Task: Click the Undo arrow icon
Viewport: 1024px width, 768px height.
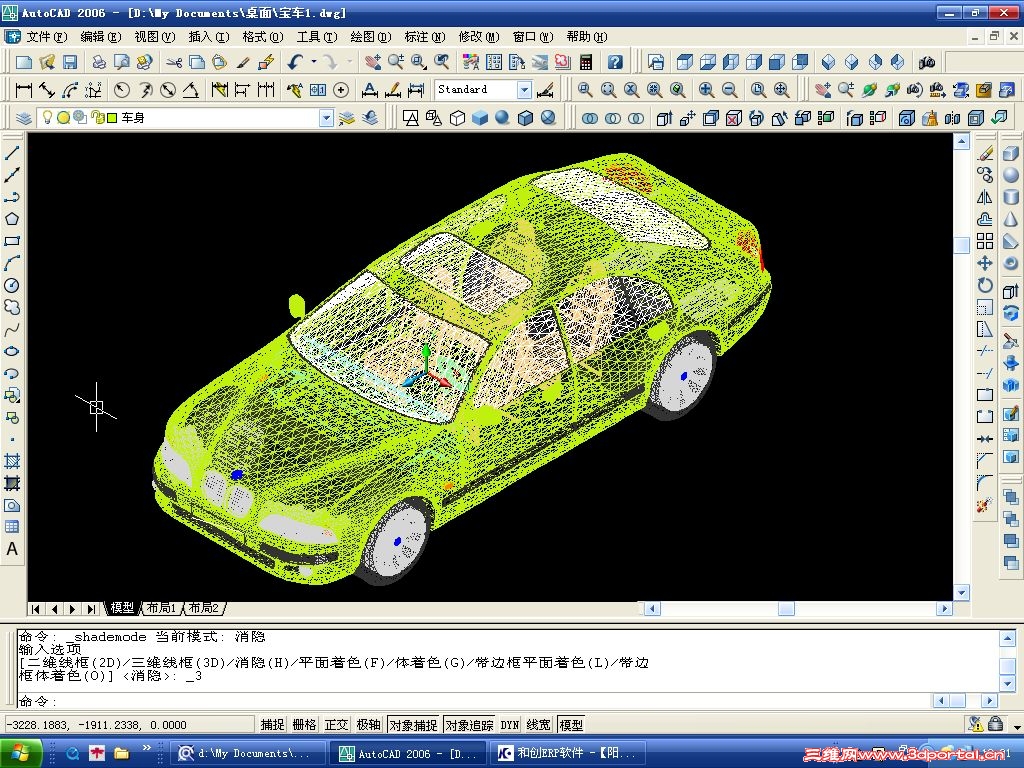Action: [x=295, y=62]
